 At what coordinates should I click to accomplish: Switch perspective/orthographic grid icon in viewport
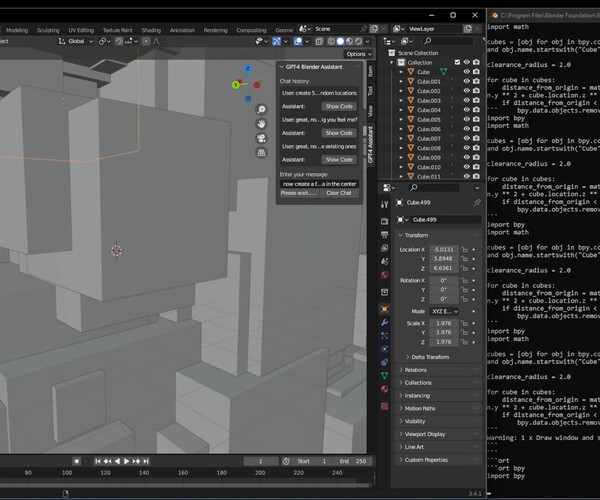click(x=261, y=153)
